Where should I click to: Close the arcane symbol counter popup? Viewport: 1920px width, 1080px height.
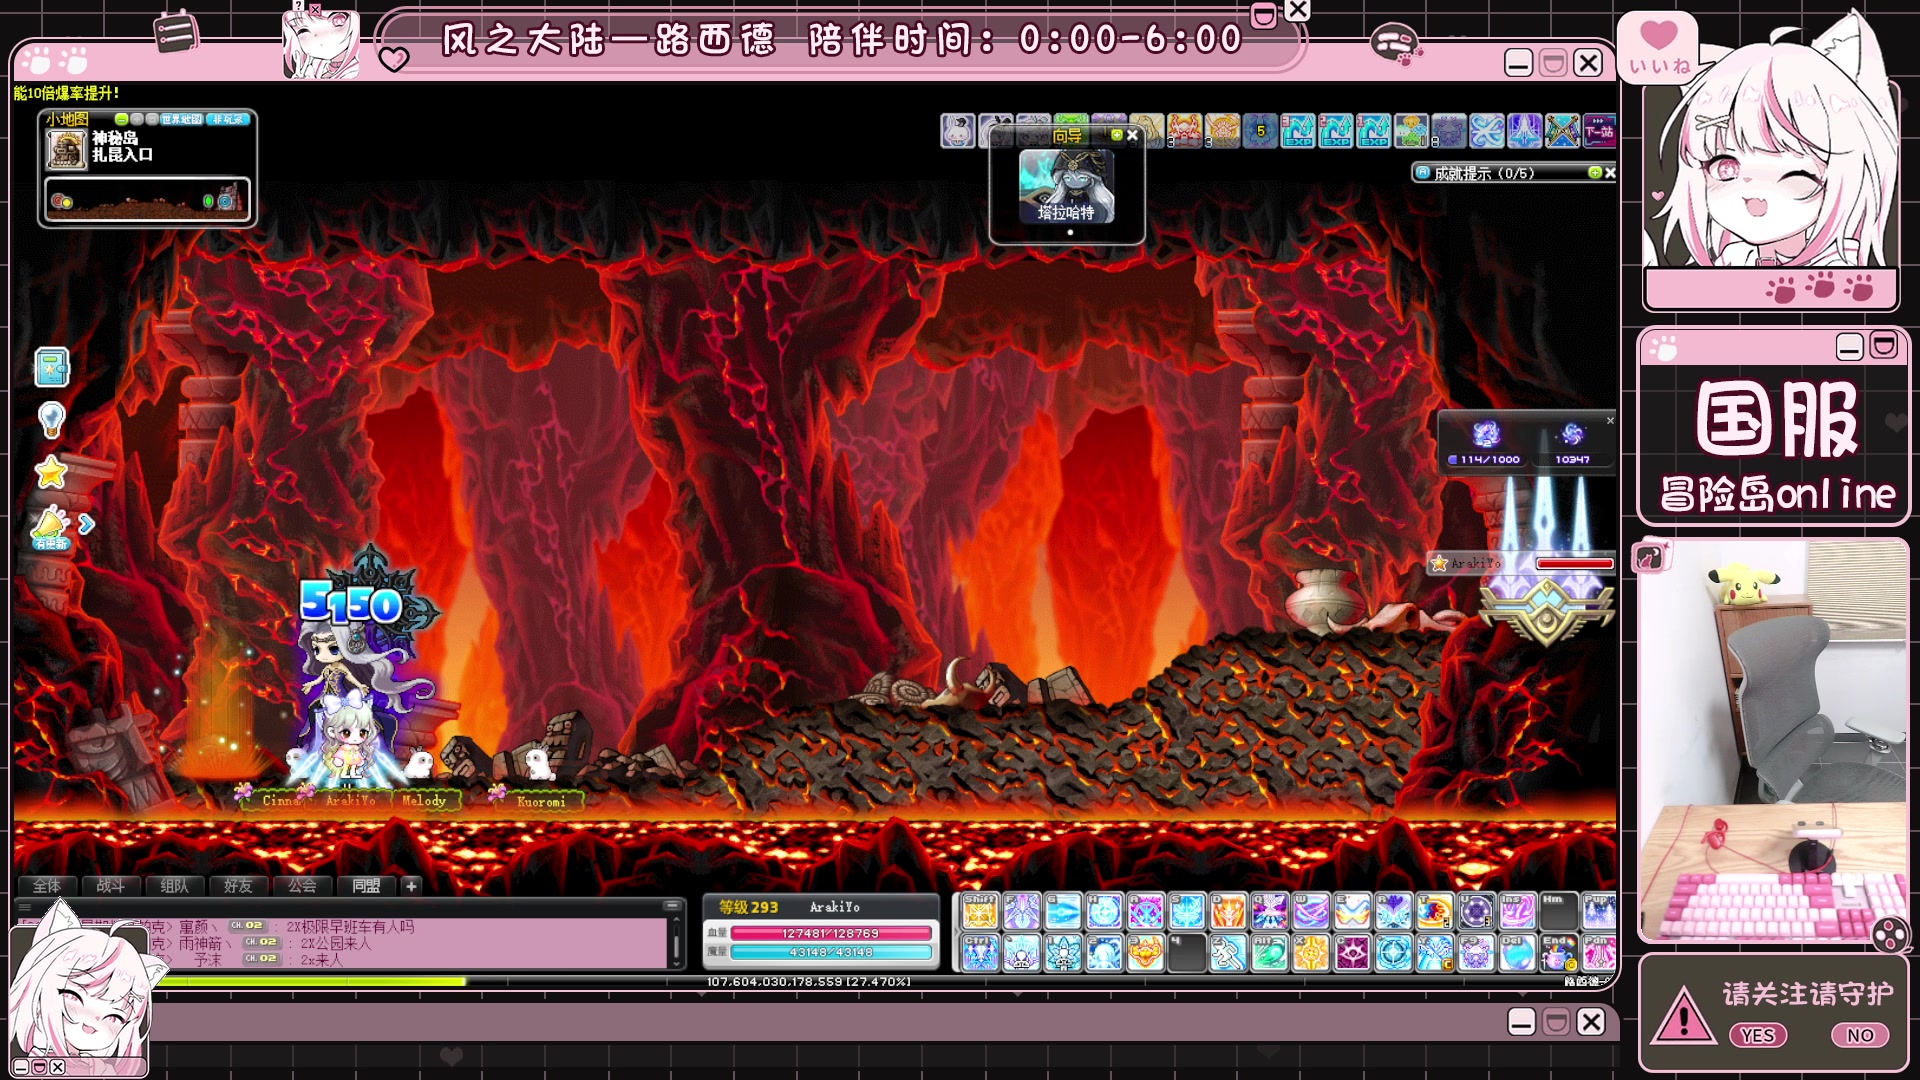1610,420
